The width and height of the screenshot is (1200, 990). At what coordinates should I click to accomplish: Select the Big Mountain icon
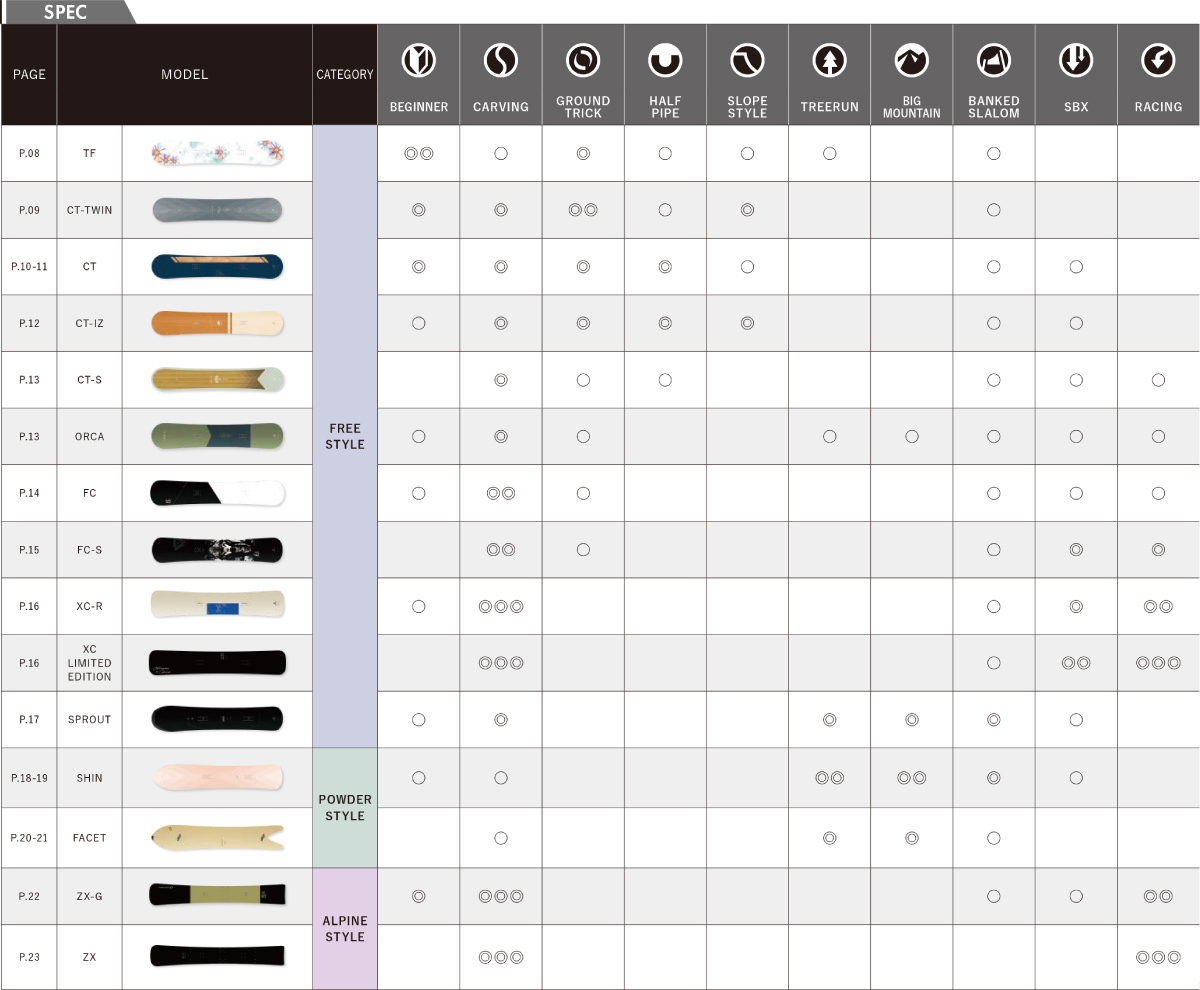point(911,62)
